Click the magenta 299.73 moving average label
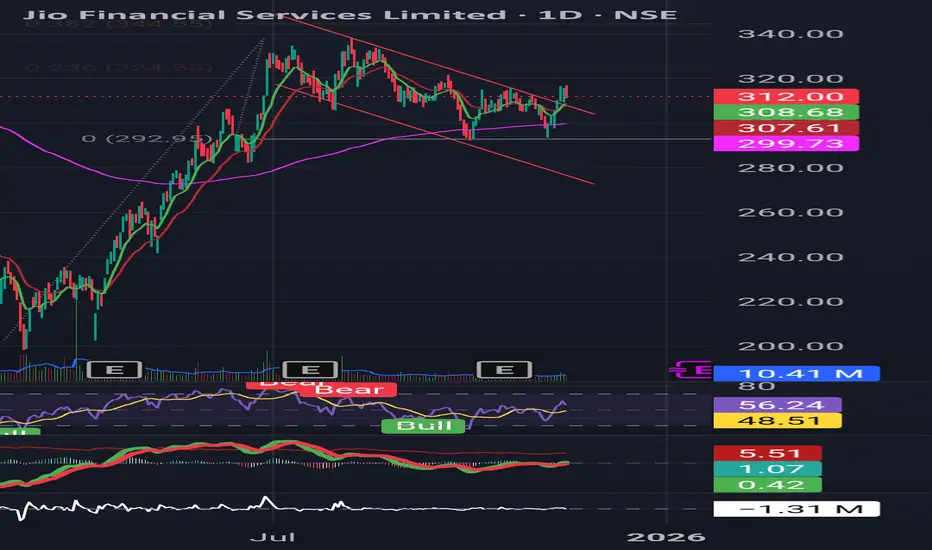 (x=786, y=143)
